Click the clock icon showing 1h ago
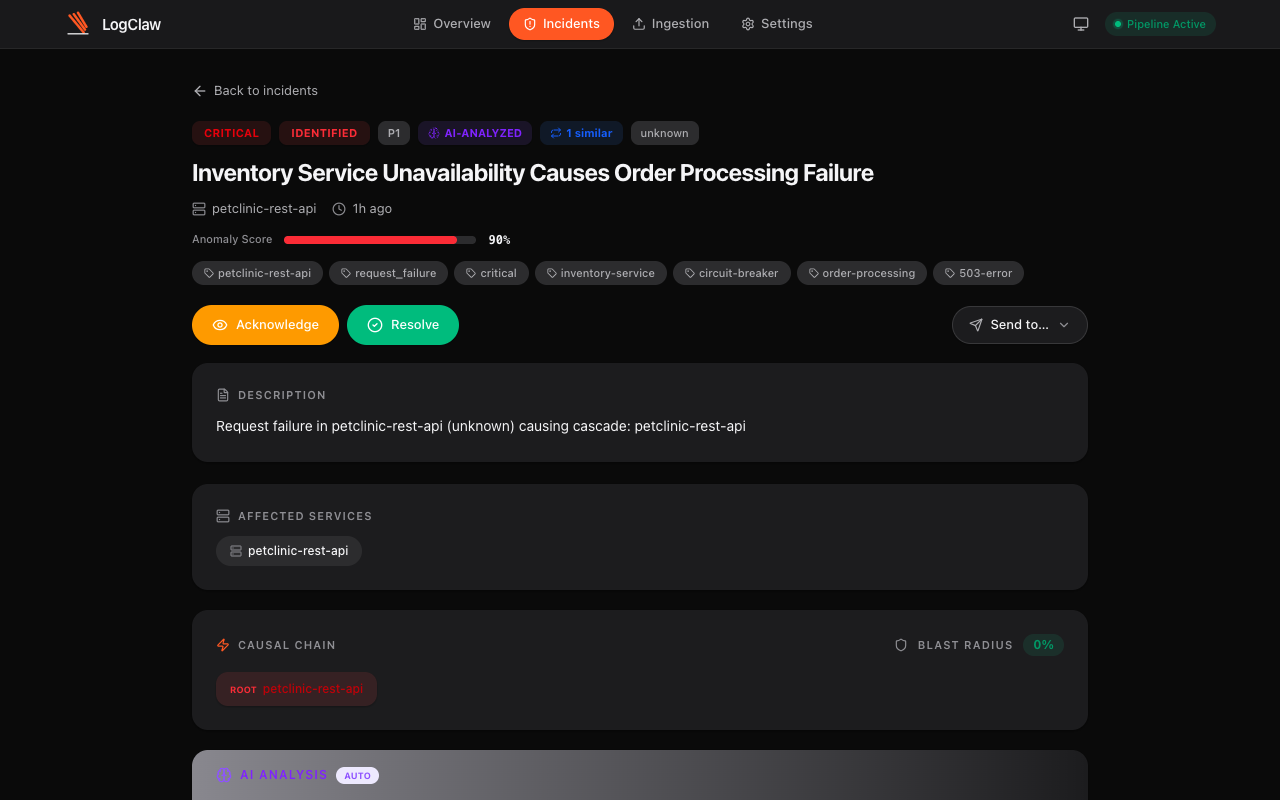 click(340, 208)
